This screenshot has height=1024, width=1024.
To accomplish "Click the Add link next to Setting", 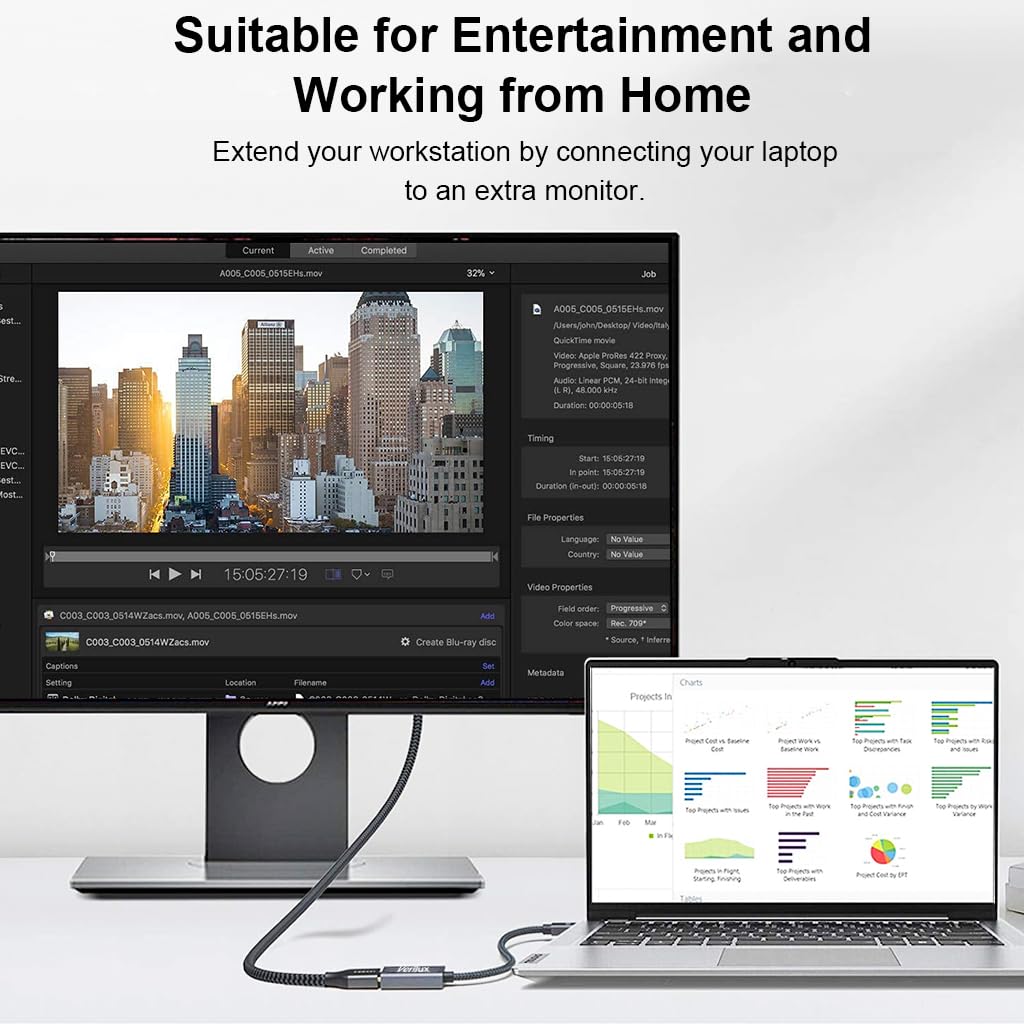I will click(x=488, y=682).
